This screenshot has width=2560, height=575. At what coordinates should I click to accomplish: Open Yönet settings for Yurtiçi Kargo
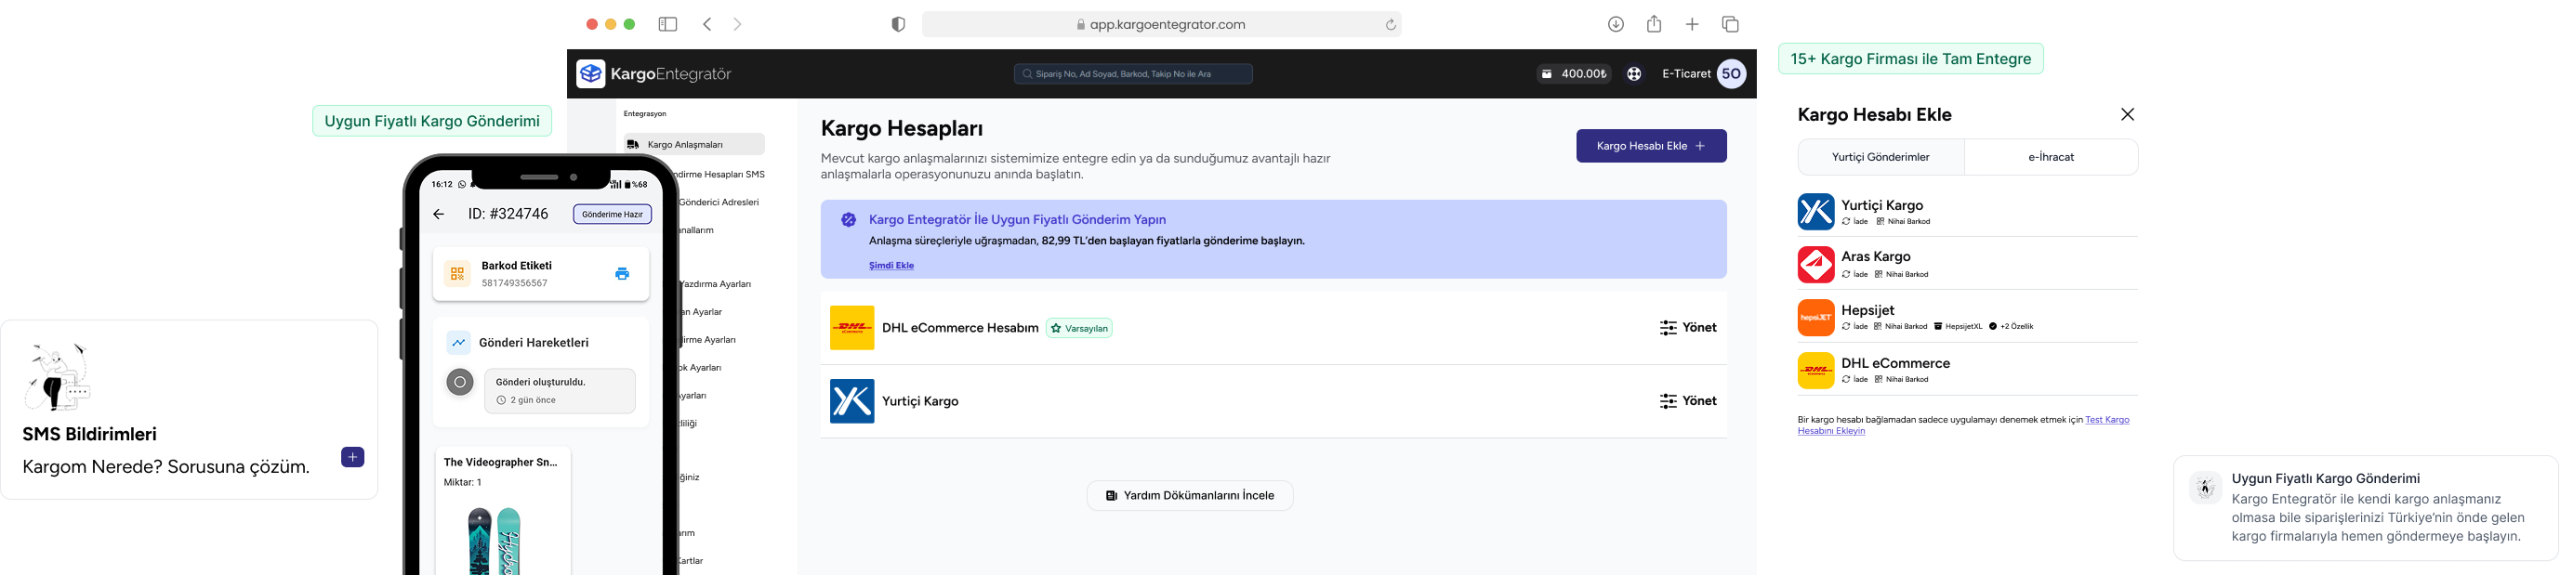1688,401
